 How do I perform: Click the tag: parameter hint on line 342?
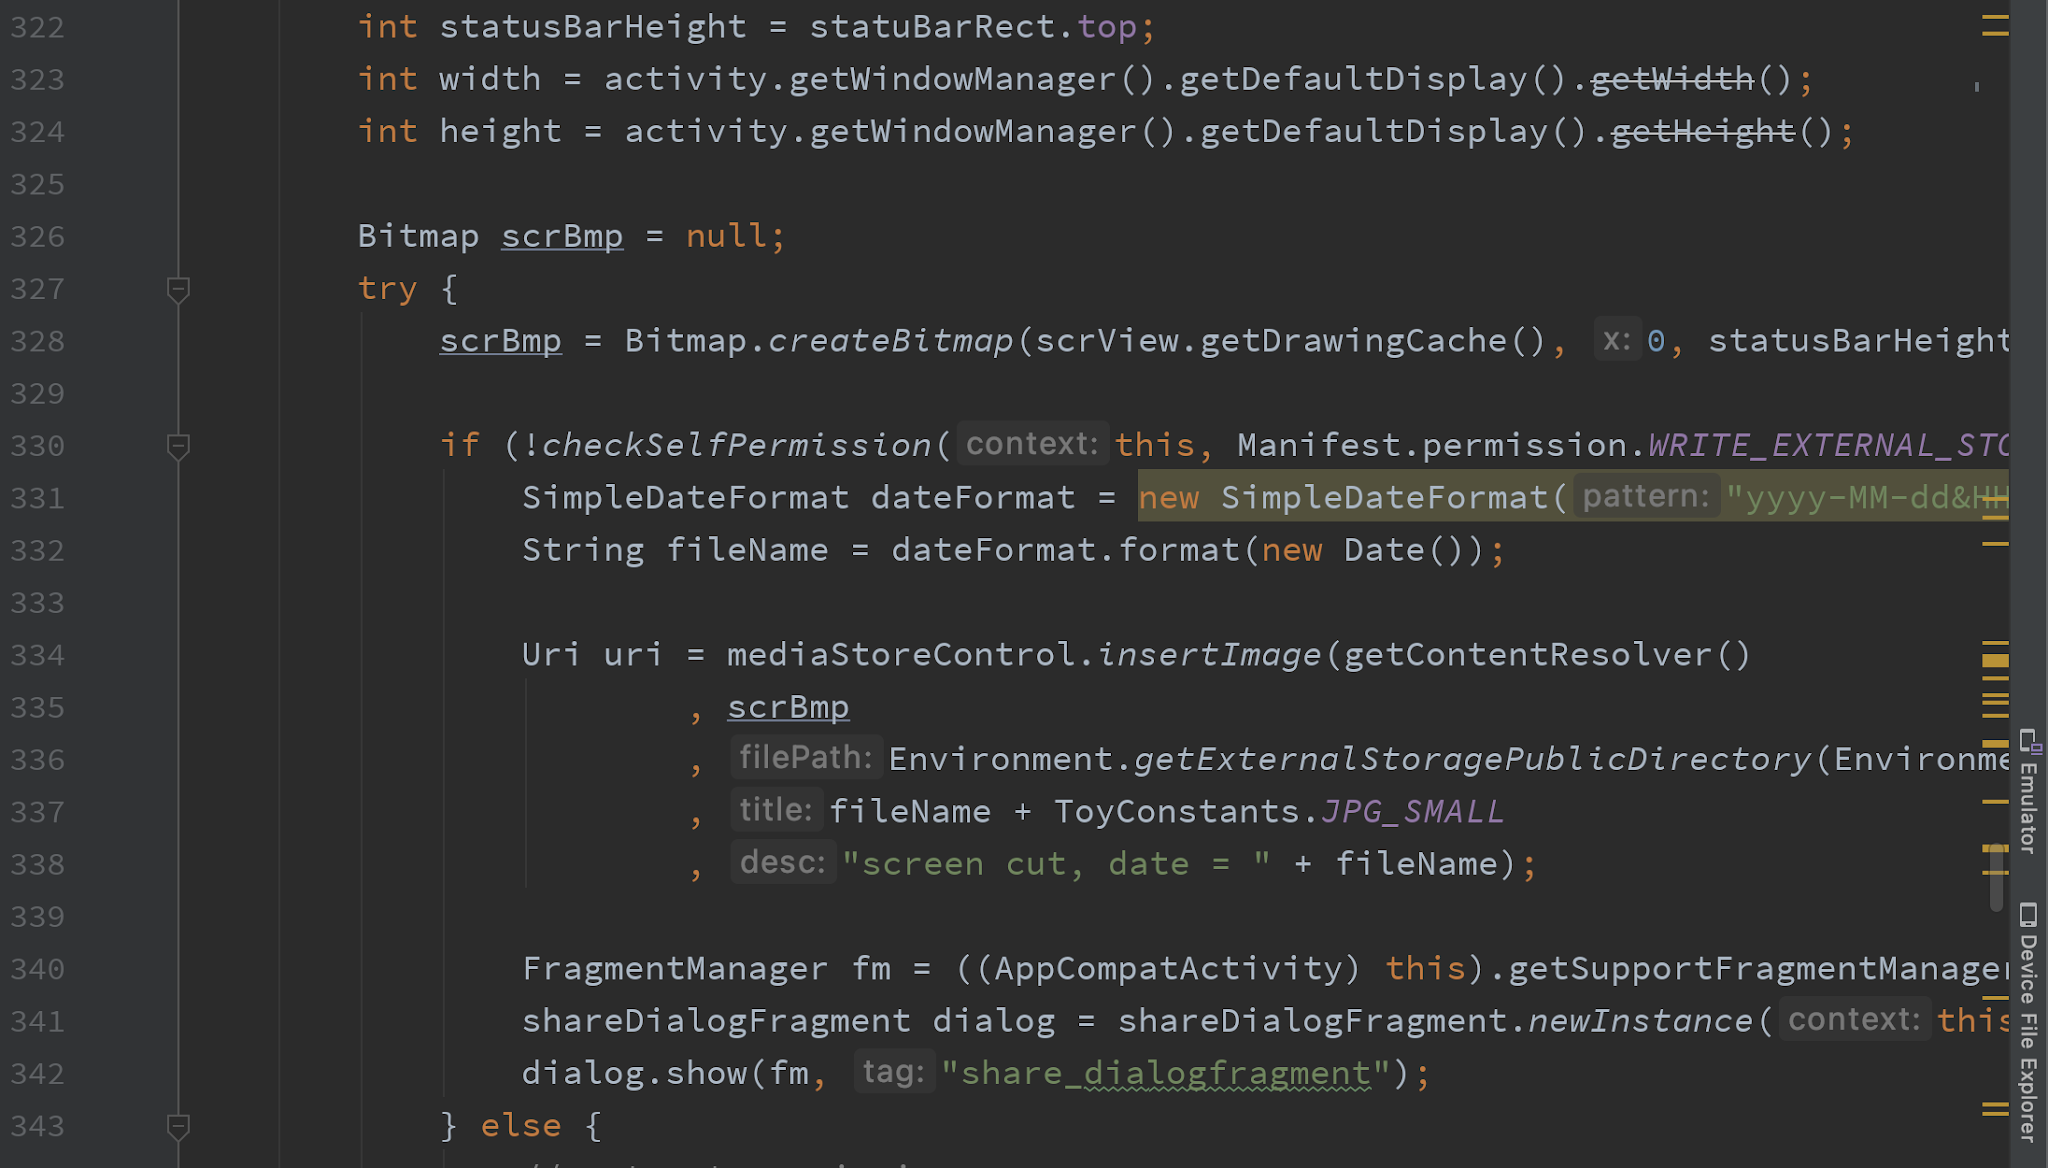(x=894, y=1070)
